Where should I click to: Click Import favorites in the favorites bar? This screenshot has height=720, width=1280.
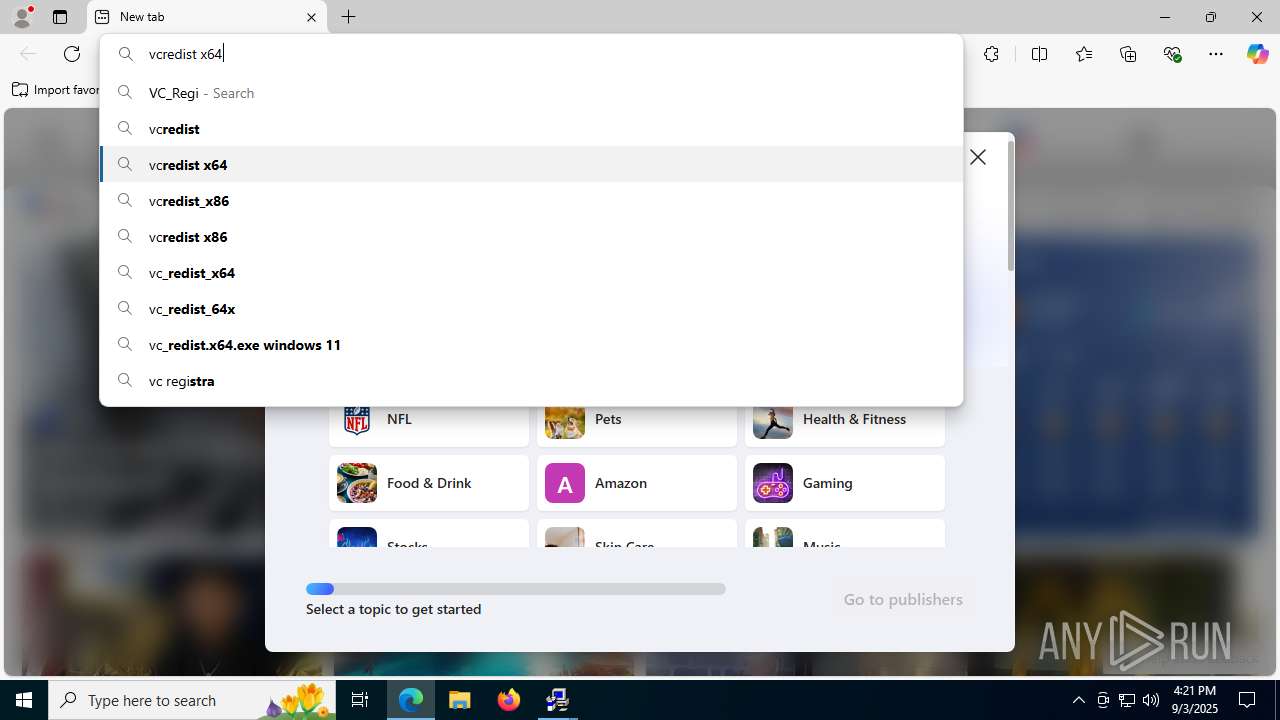click(x=56, y=90)
